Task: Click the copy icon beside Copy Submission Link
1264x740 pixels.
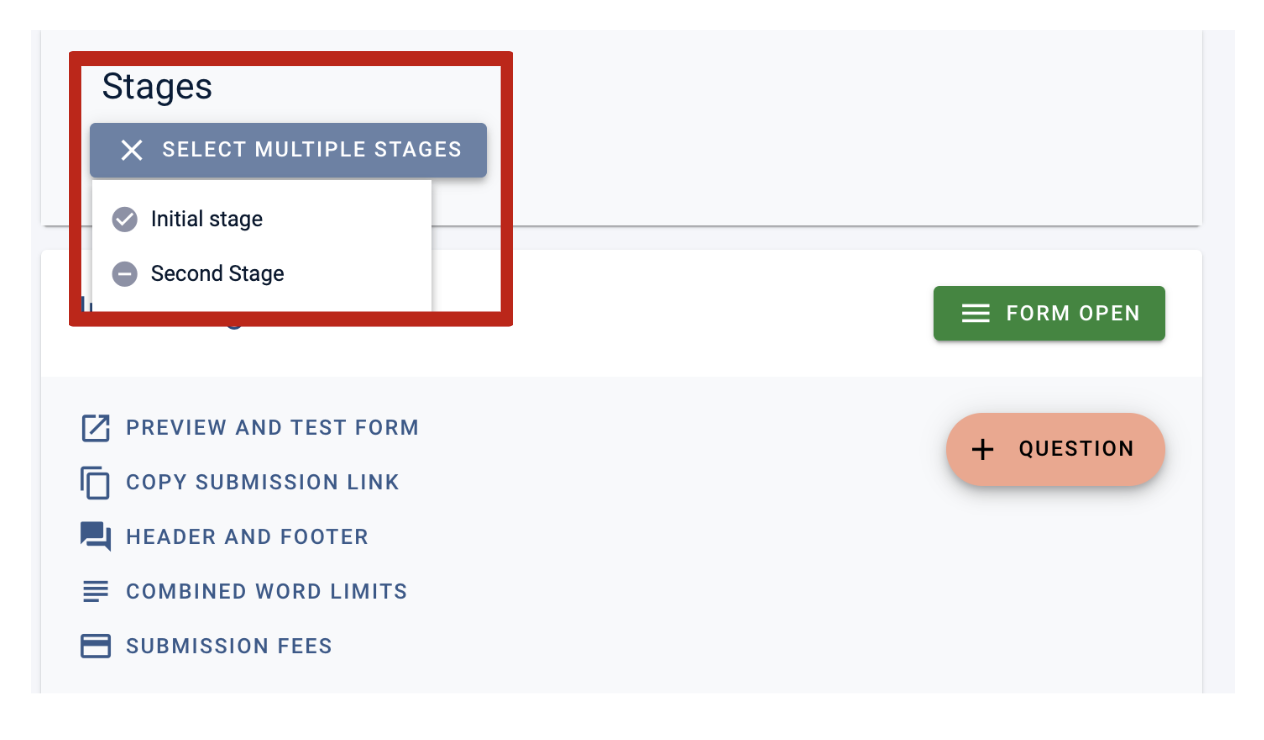Action: point(95,482)
